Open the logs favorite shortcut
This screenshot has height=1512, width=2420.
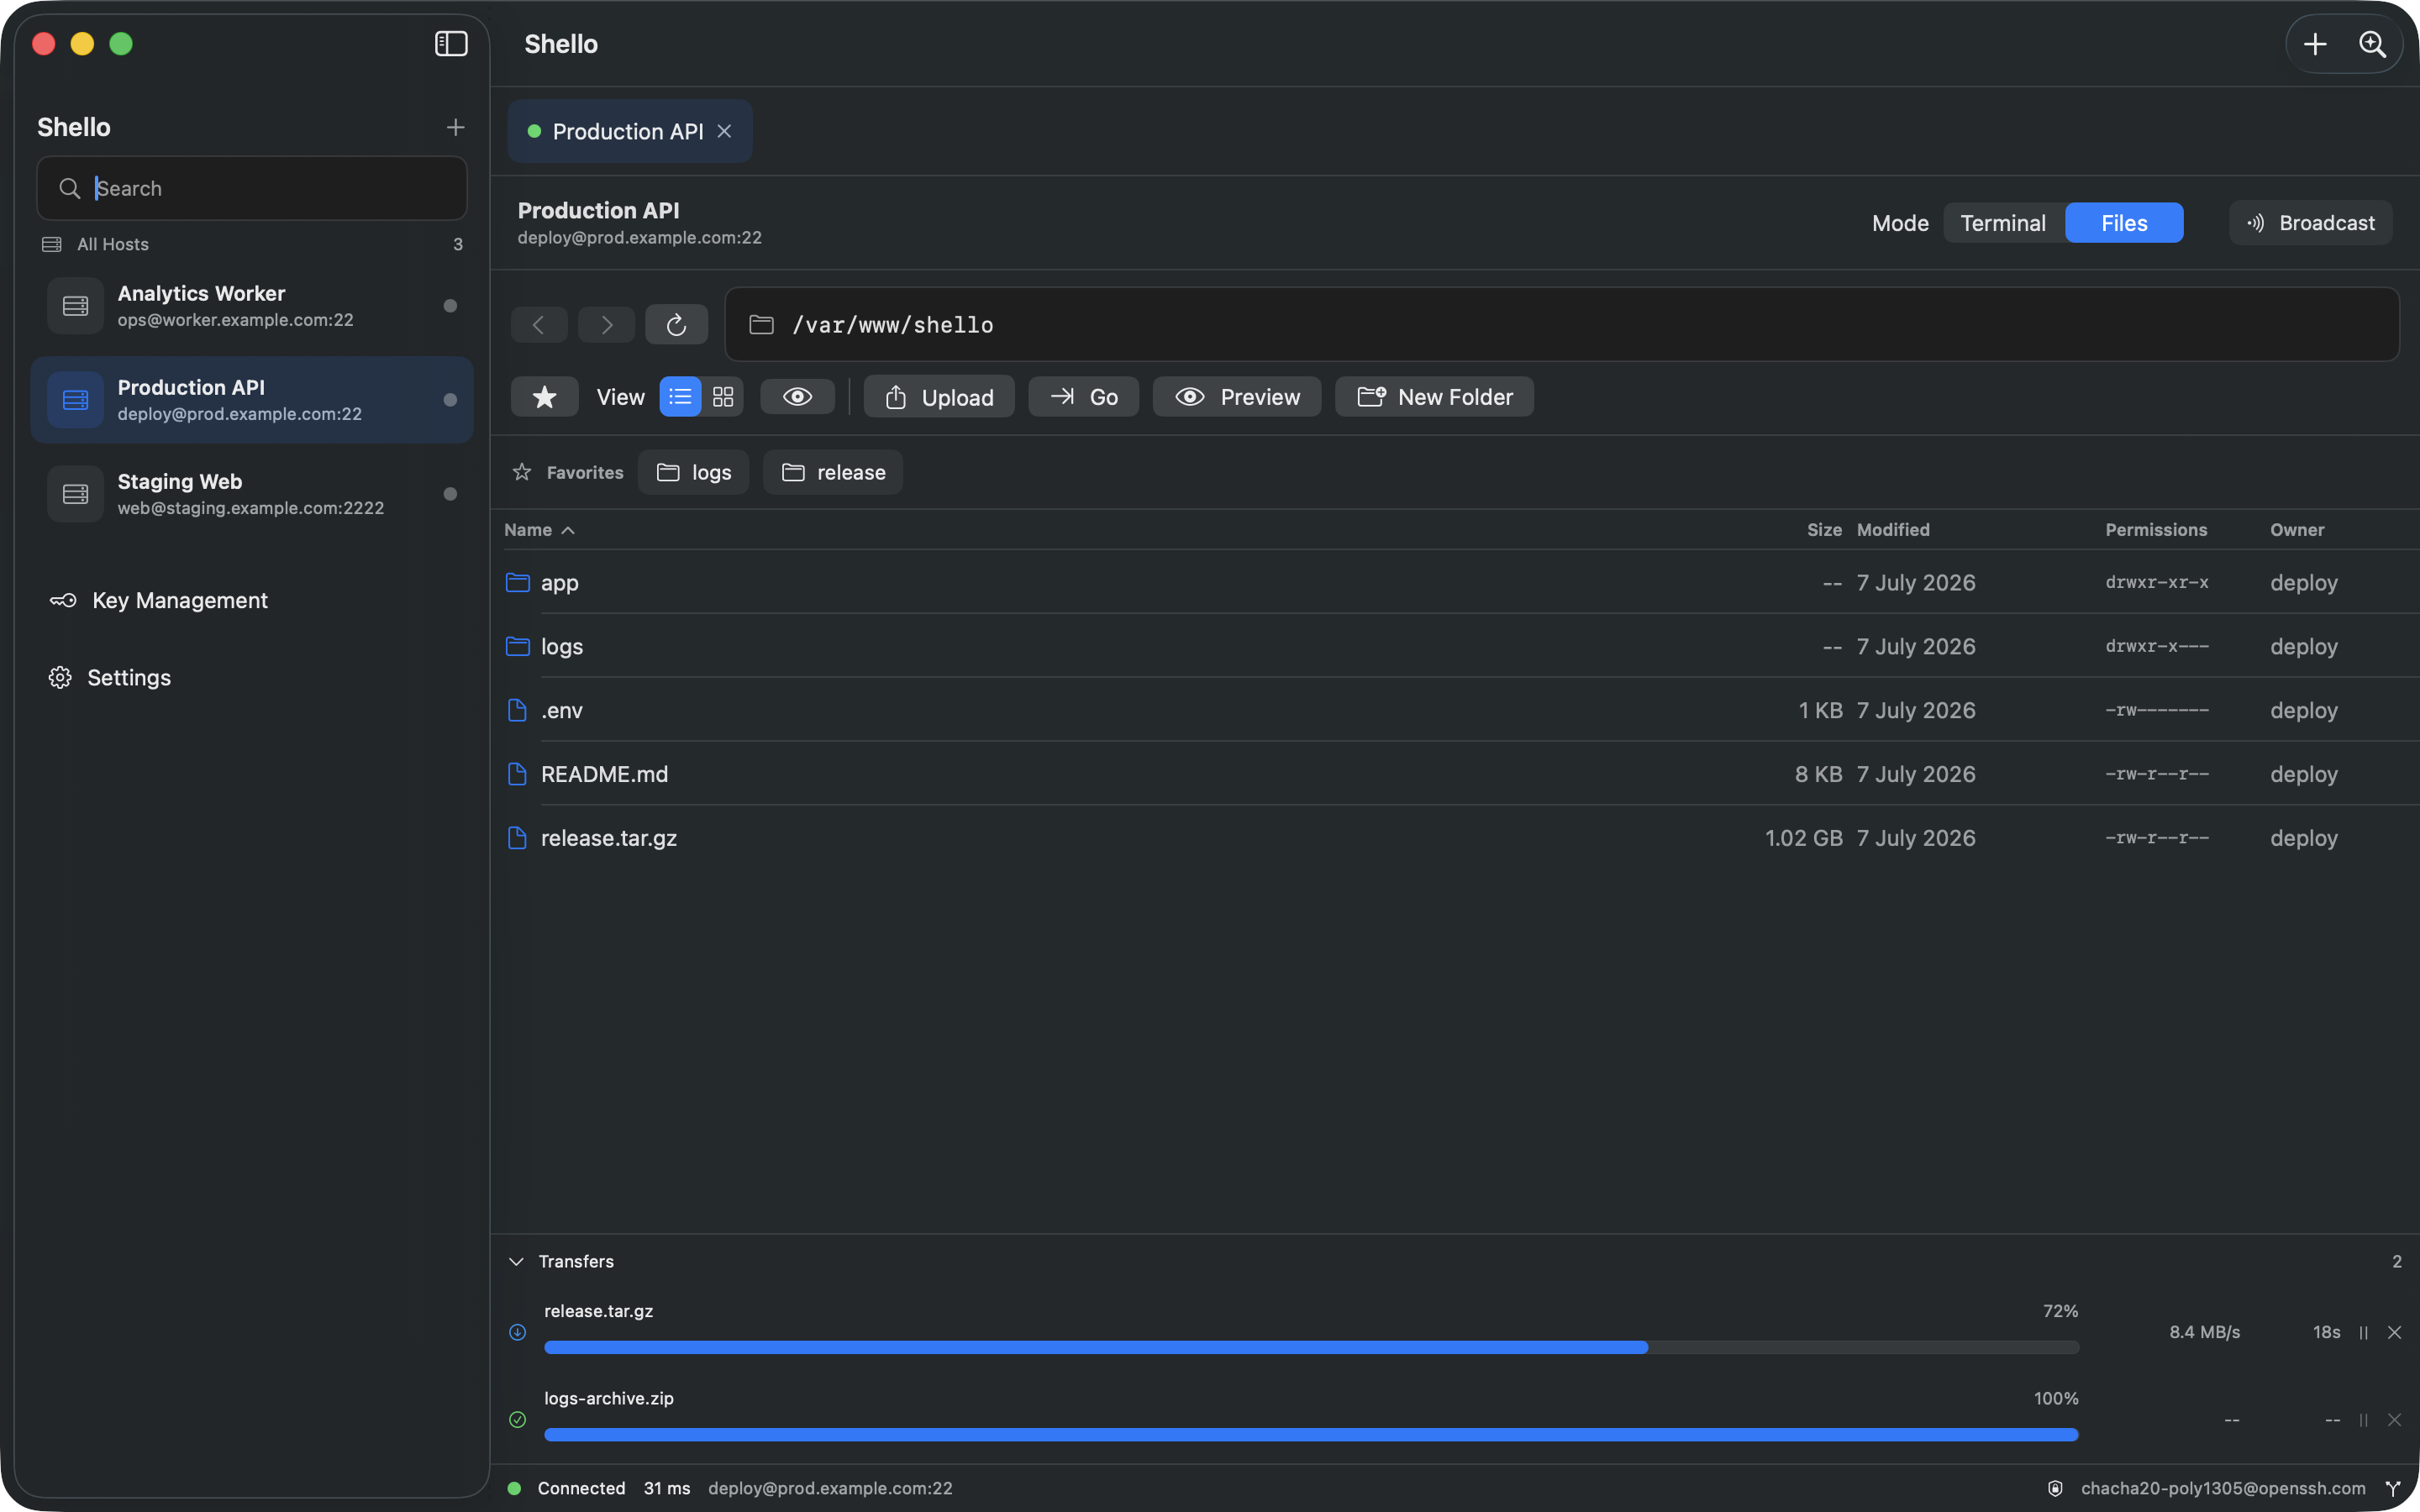pyautogui.click(x=693, y=472)
